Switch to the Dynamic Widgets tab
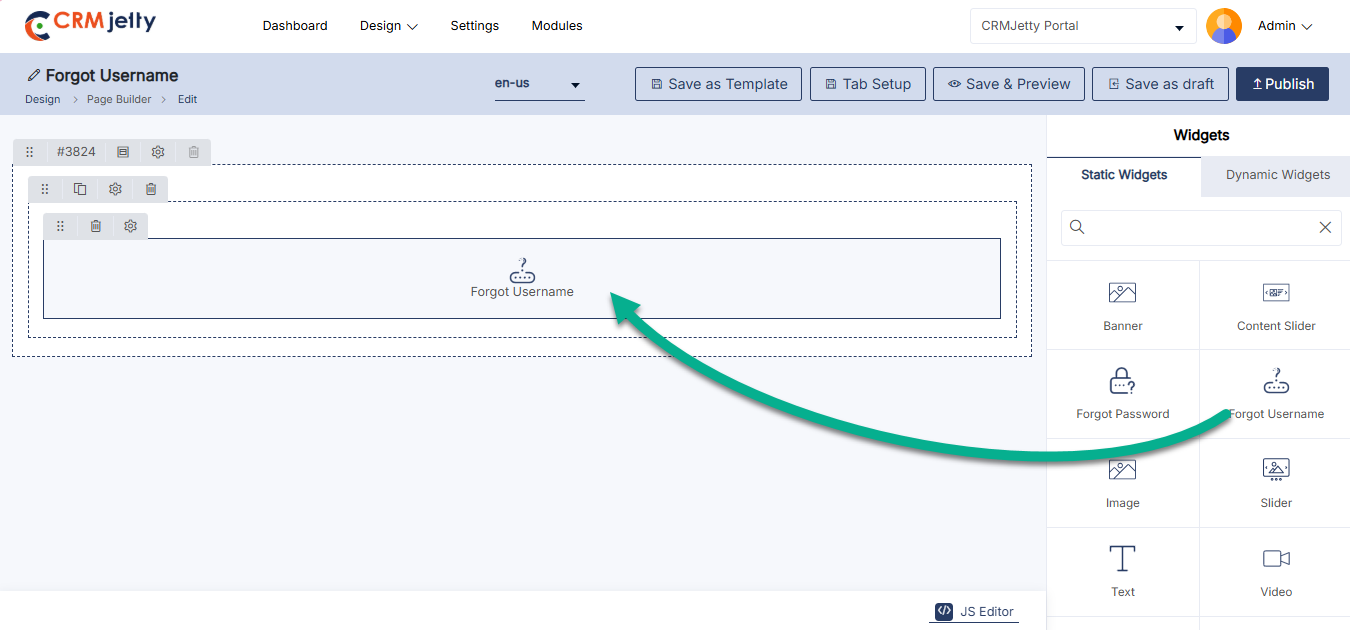Screen dimensions: 1350x630 tap(1277, 175)
